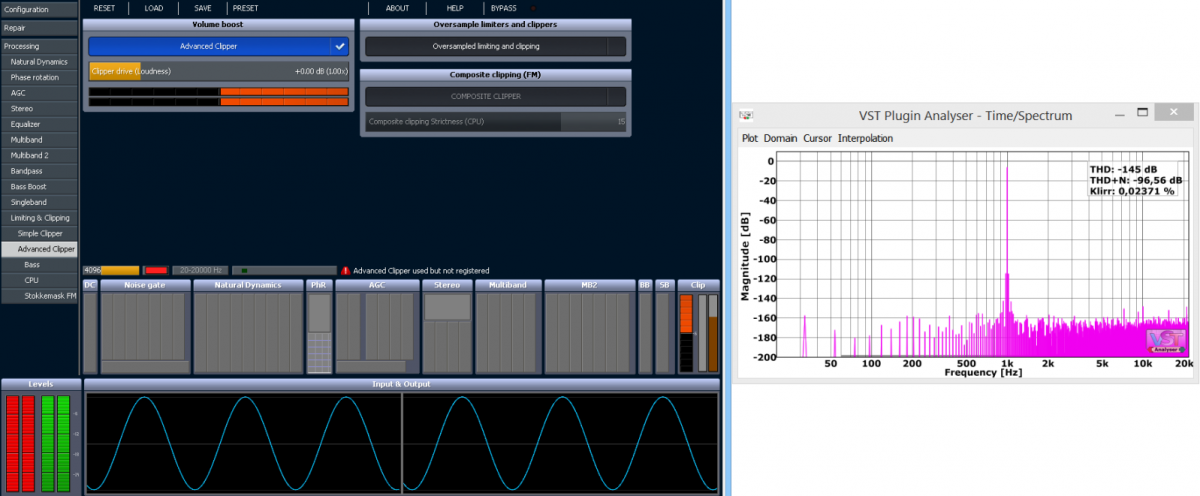Click the Klirr: 0,02371 % readout

[x=1133, y=190]
